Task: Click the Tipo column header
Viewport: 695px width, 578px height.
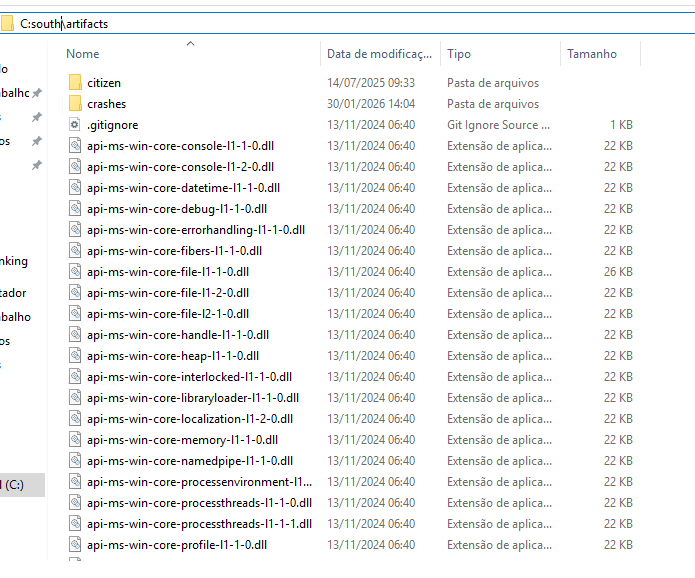Action: (x=459, y=54)
